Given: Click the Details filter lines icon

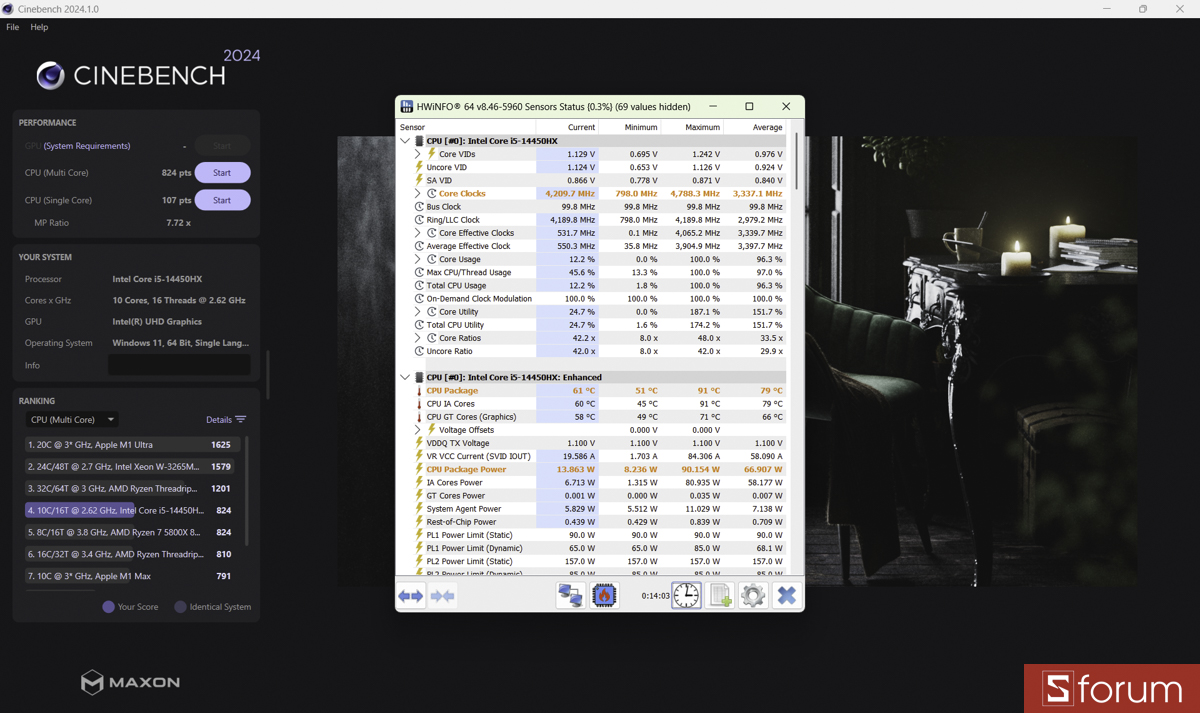Looking at the screenshot, I should 240,420.
